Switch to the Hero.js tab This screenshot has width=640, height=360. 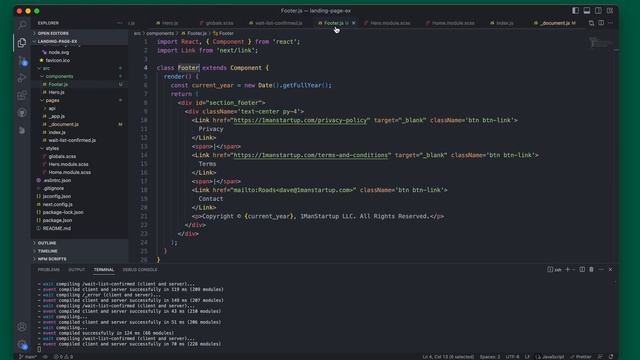tap(167, 23)
